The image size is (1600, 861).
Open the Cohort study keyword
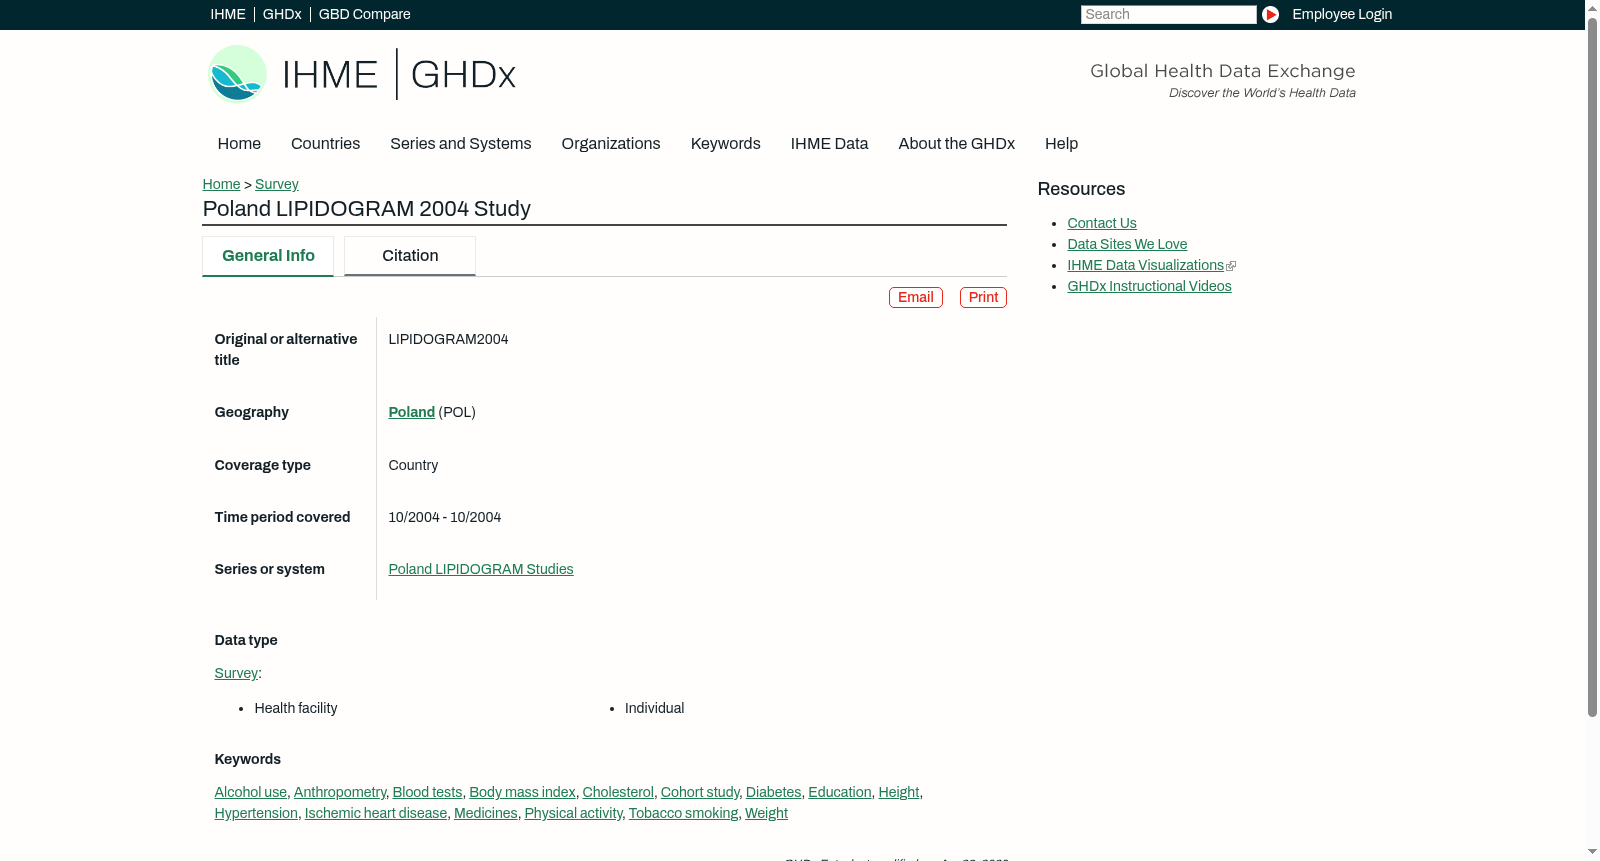[700, 792]
